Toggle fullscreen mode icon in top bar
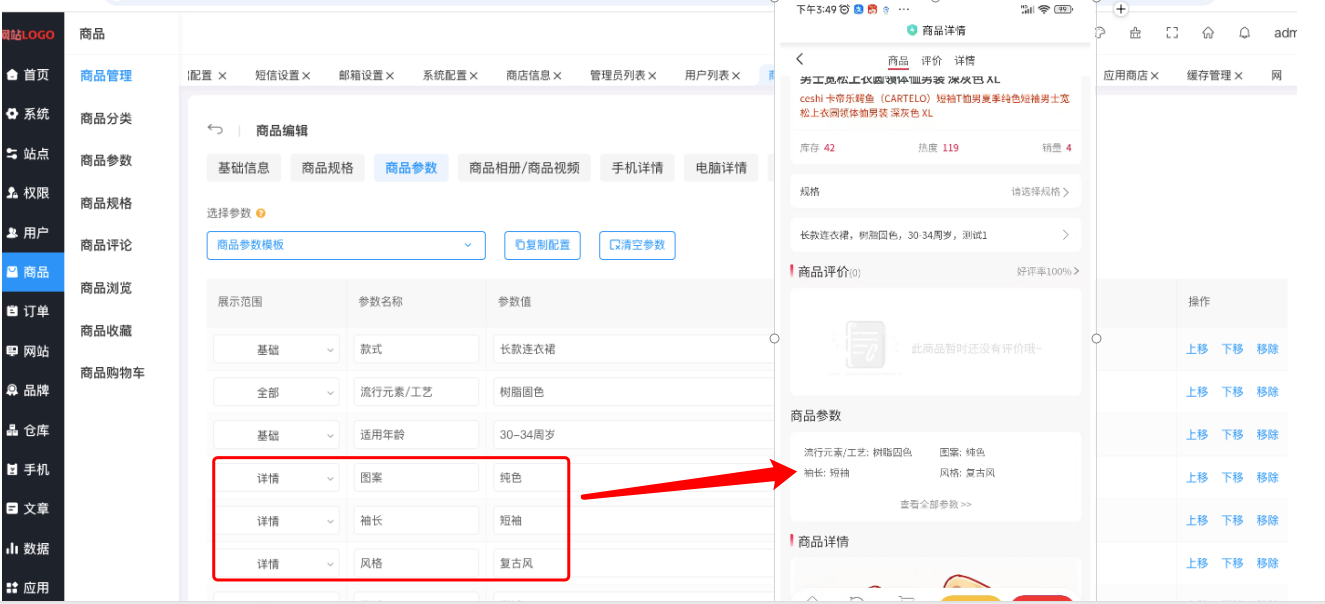This screenshot has height=604, width=1325. (1172, 33)
